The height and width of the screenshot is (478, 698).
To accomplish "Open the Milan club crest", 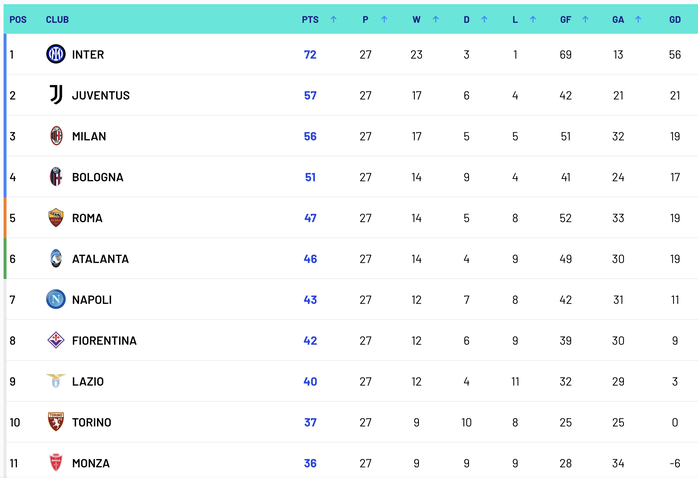I will tap(56, 136).
